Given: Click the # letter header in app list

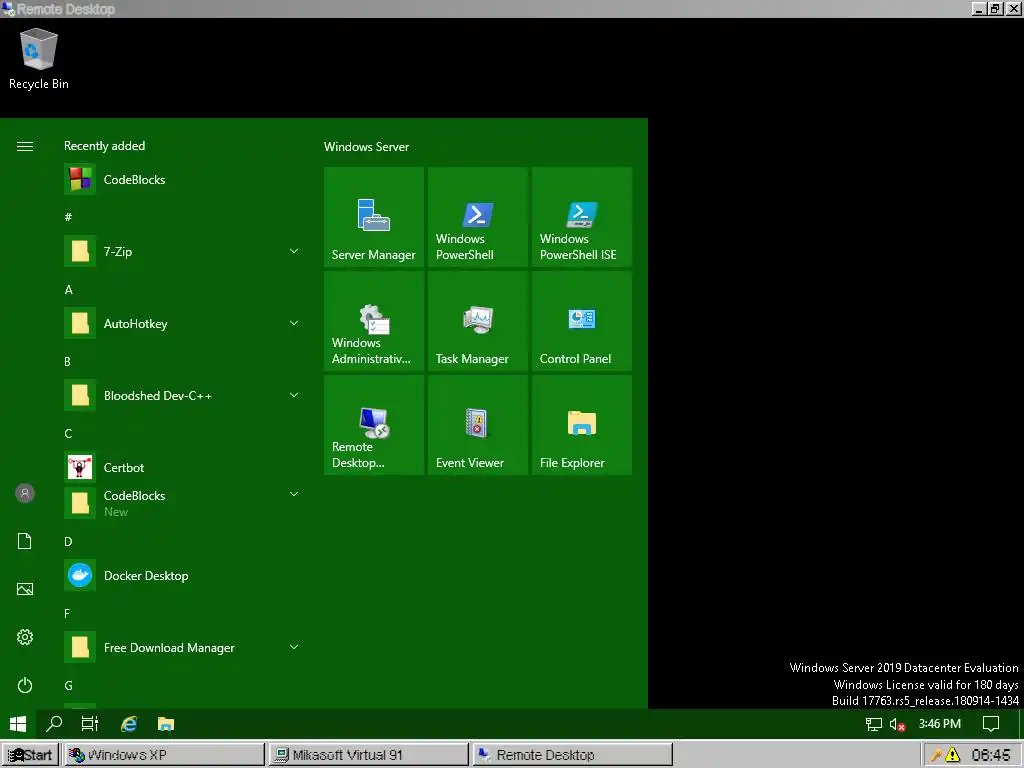Looking at the screenshot, I should (x=68, y=217).
